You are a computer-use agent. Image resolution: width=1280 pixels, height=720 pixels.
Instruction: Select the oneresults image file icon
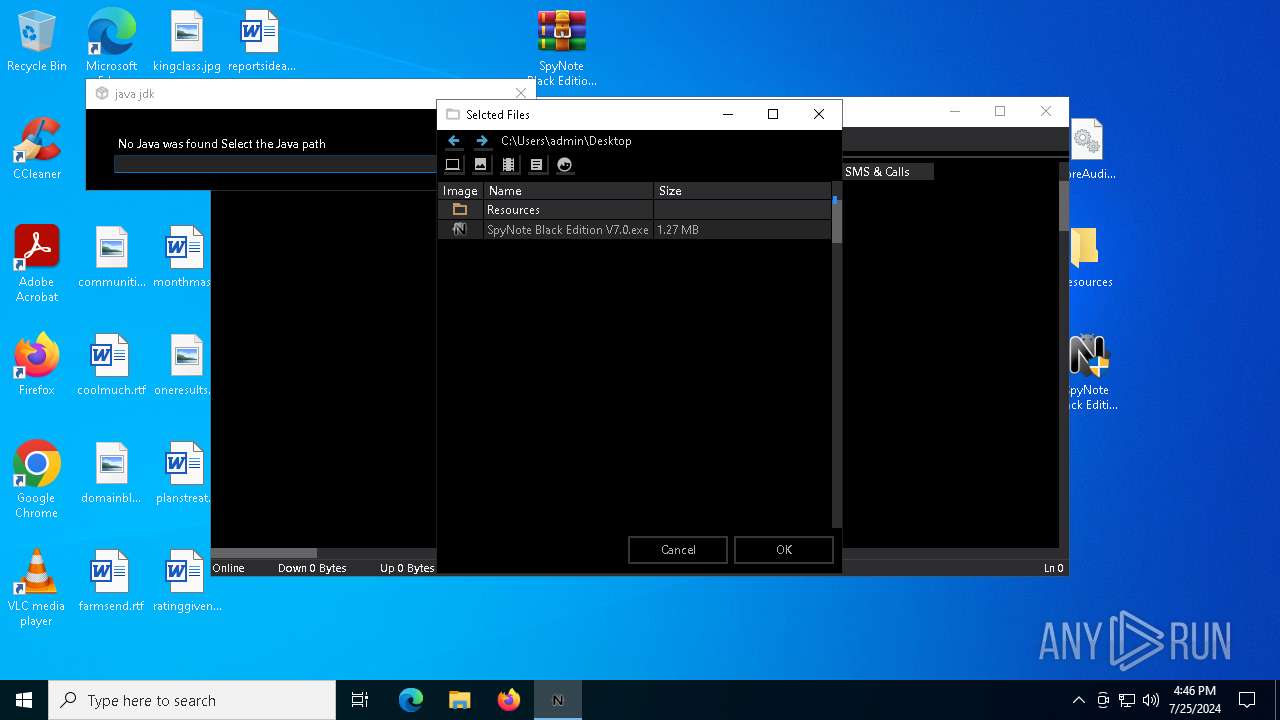click(x=184, y=365)
